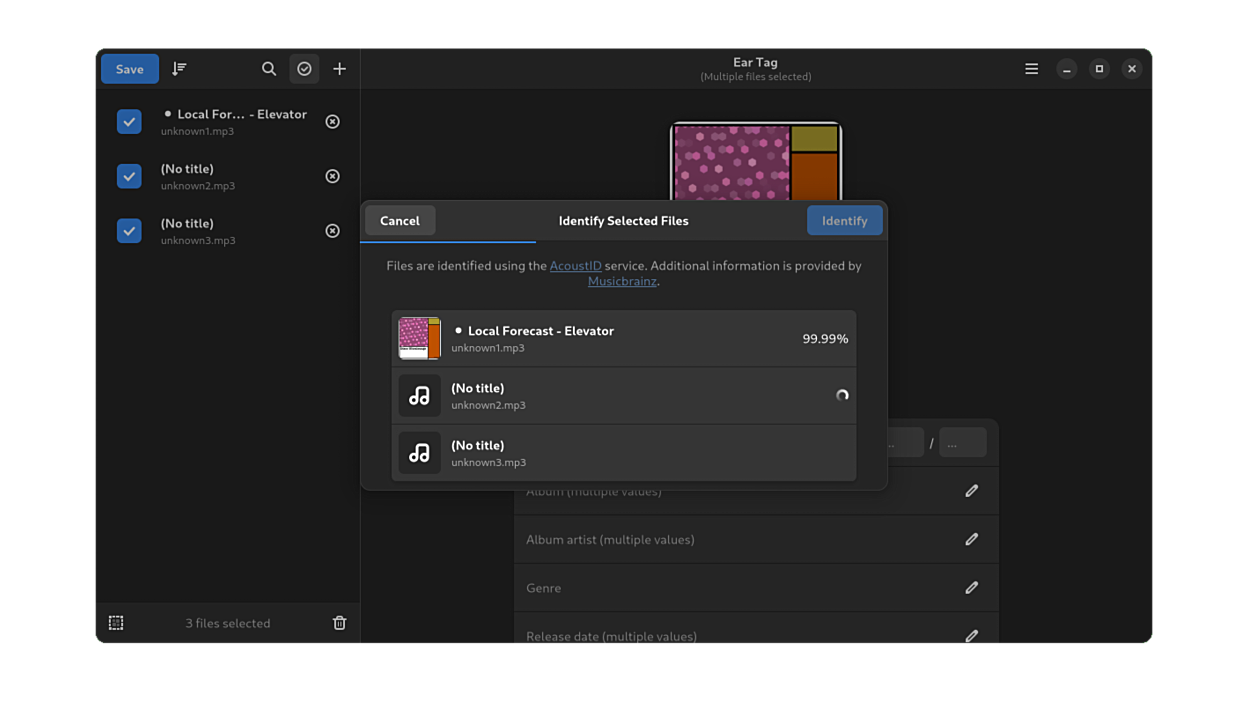Viewport: 1248px width, 702px height.
Task: Open the search files icon
Action: point(269,69)
